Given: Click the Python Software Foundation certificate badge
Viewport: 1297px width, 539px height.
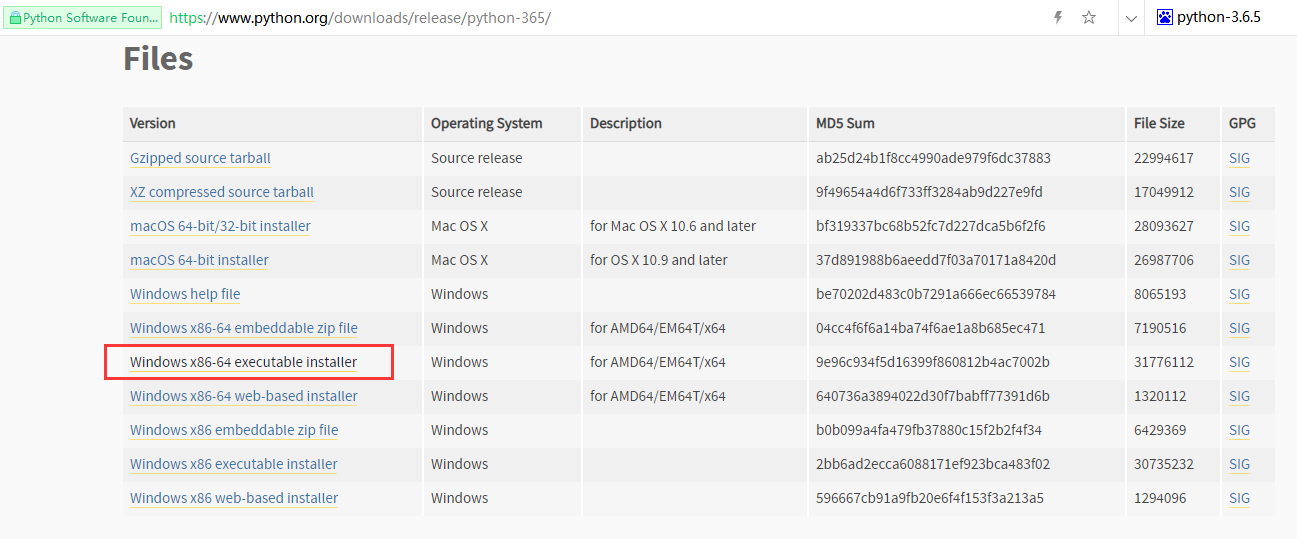Looking at the screenshot, I should coord(83,18).
